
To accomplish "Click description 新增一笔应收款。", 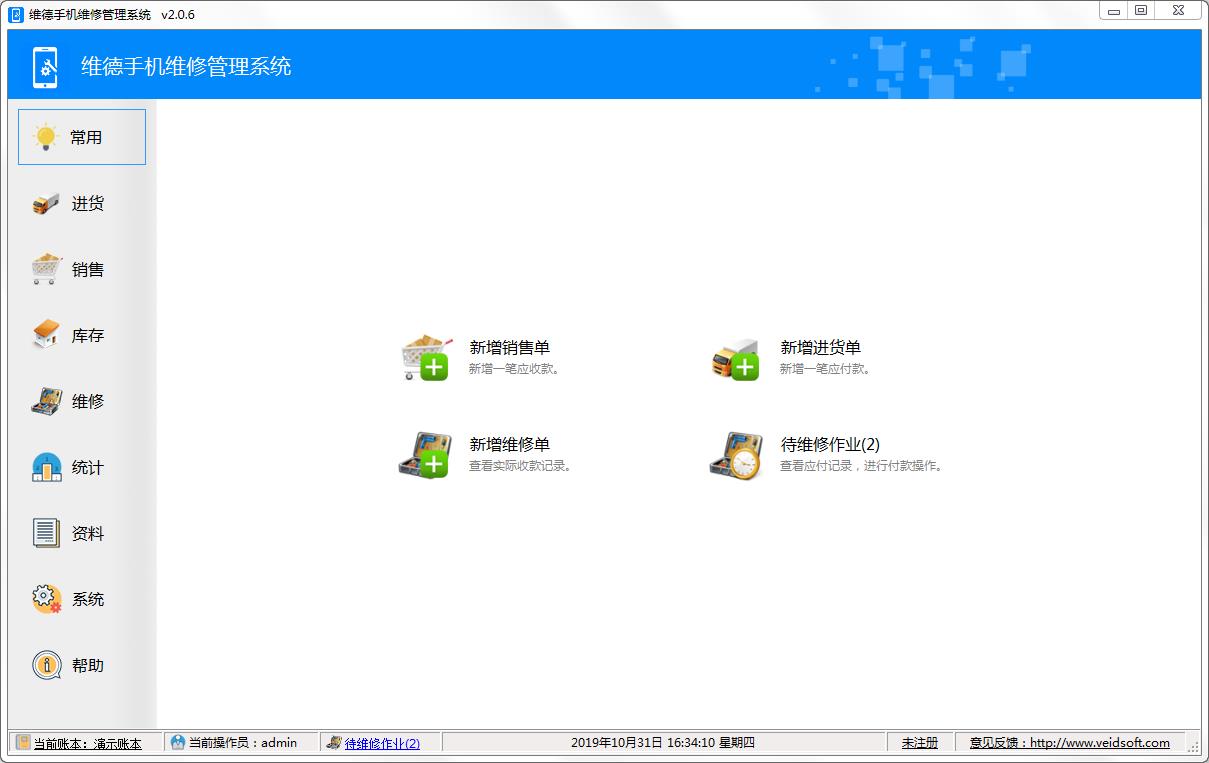I will pyautogui.click(x=515, y=369).
